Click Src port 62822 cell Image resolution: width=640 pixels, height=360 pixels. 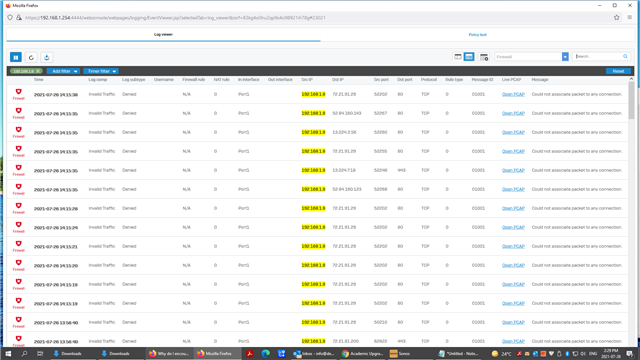tap(380, 341)
